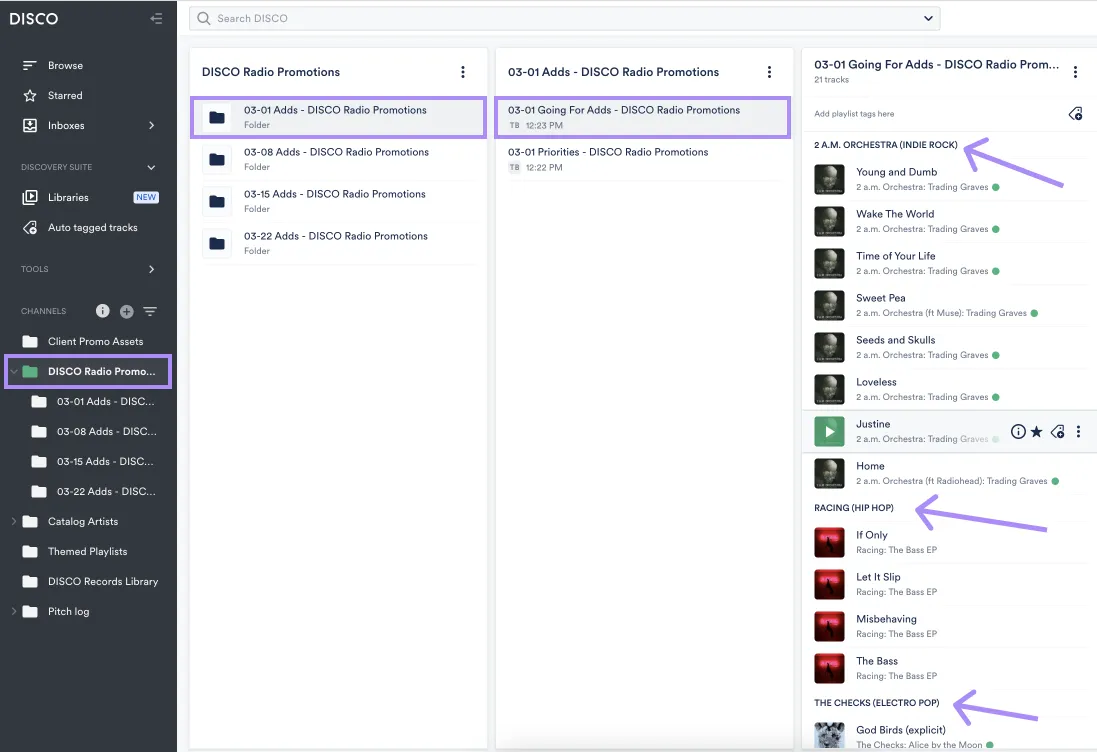The height and width of the screenshot is (752, 1097).
Task: Open the DISCO Radio Promotions three-dot menu
Action: point(462,71)
